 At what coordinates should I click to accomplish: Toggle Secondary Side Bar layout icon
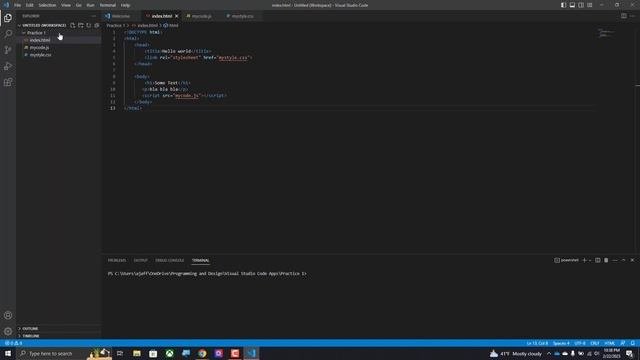581,5
